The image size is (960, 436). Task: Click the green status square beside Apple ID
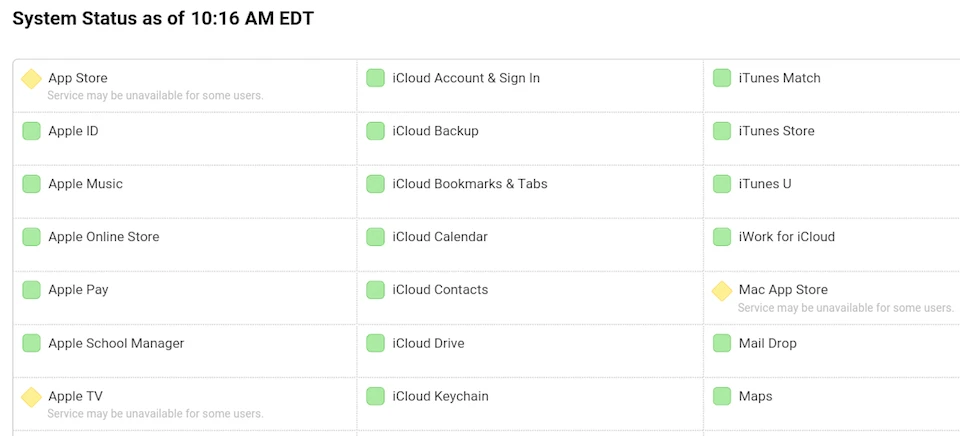(x=31, y=131)
